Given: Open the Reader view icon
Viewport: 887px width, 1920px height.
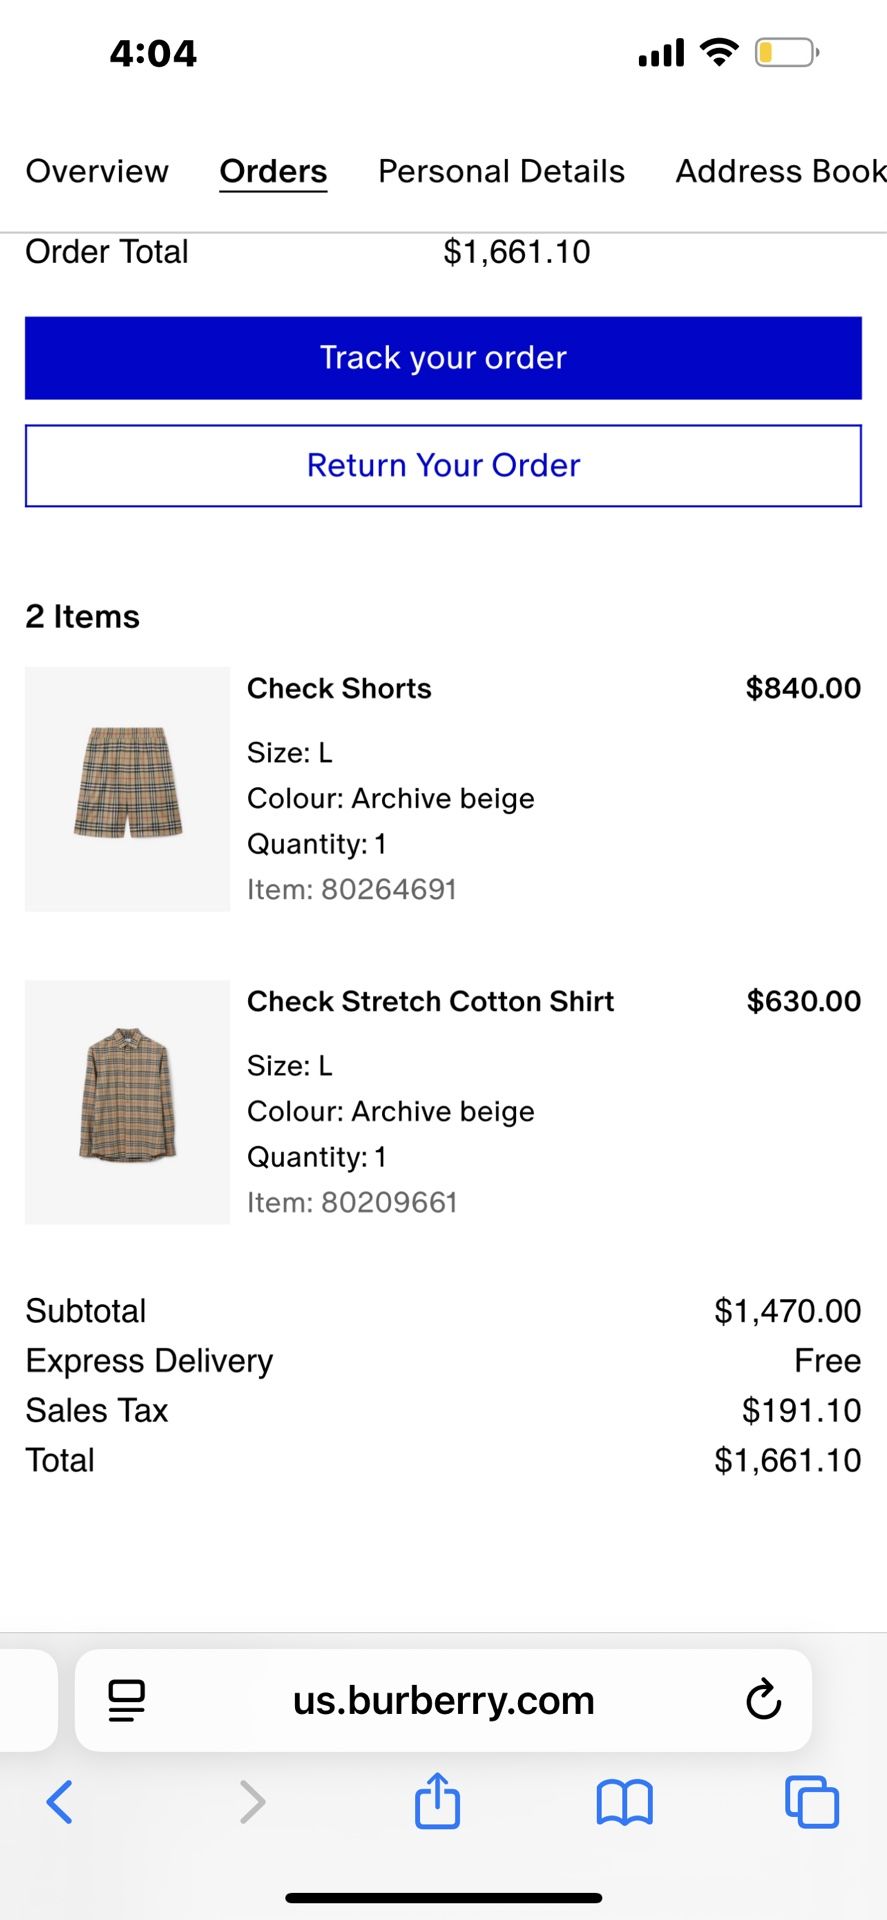Looking at the screenshot, I should 127,1699.
